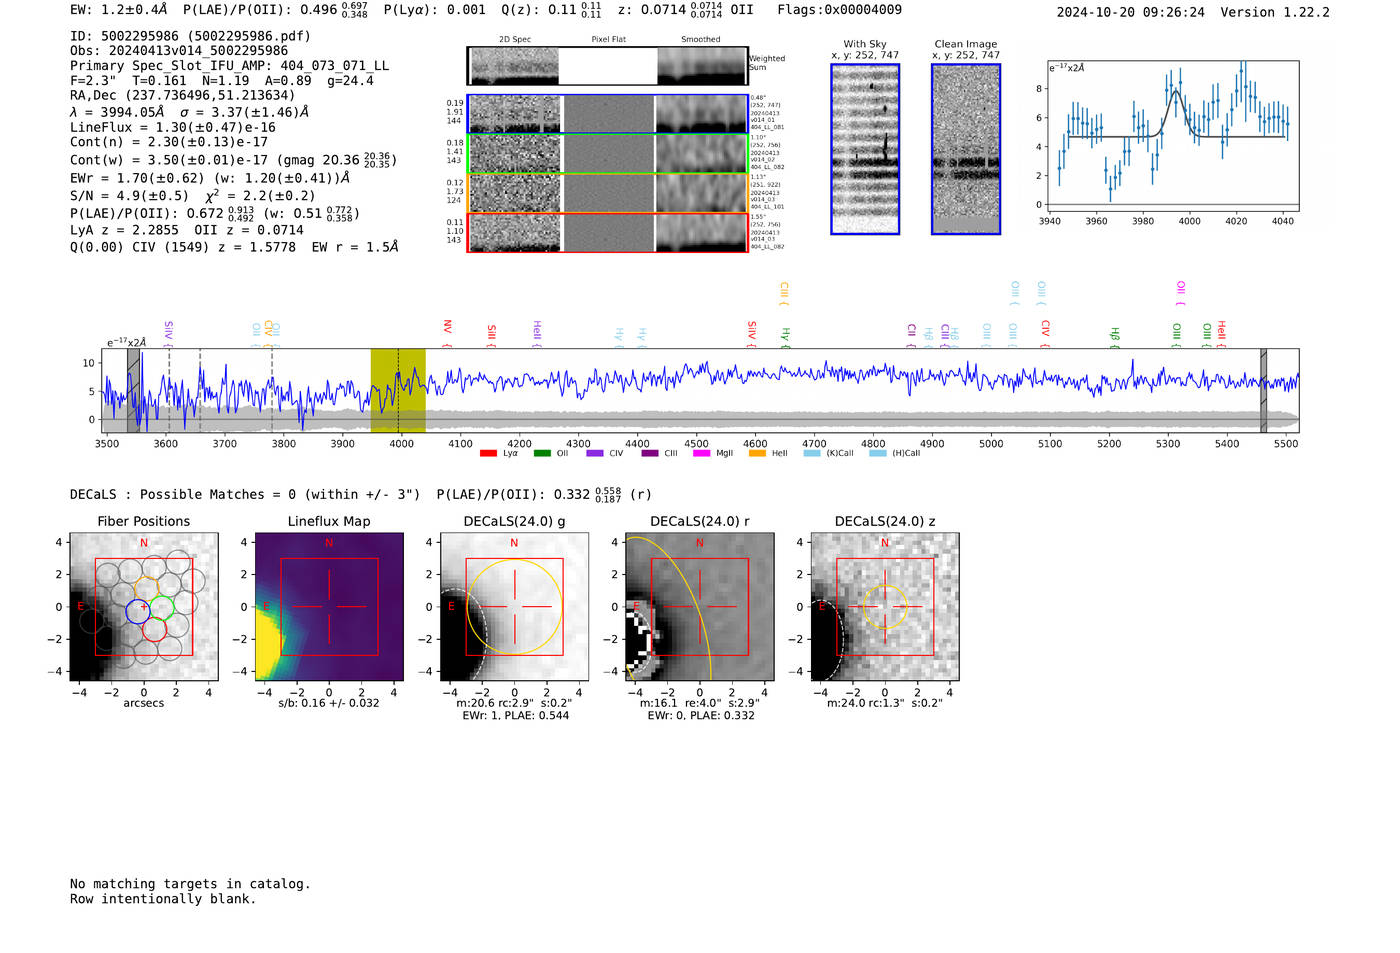
Task: Open the With Sky image cutout
Action: coord(865,149)
